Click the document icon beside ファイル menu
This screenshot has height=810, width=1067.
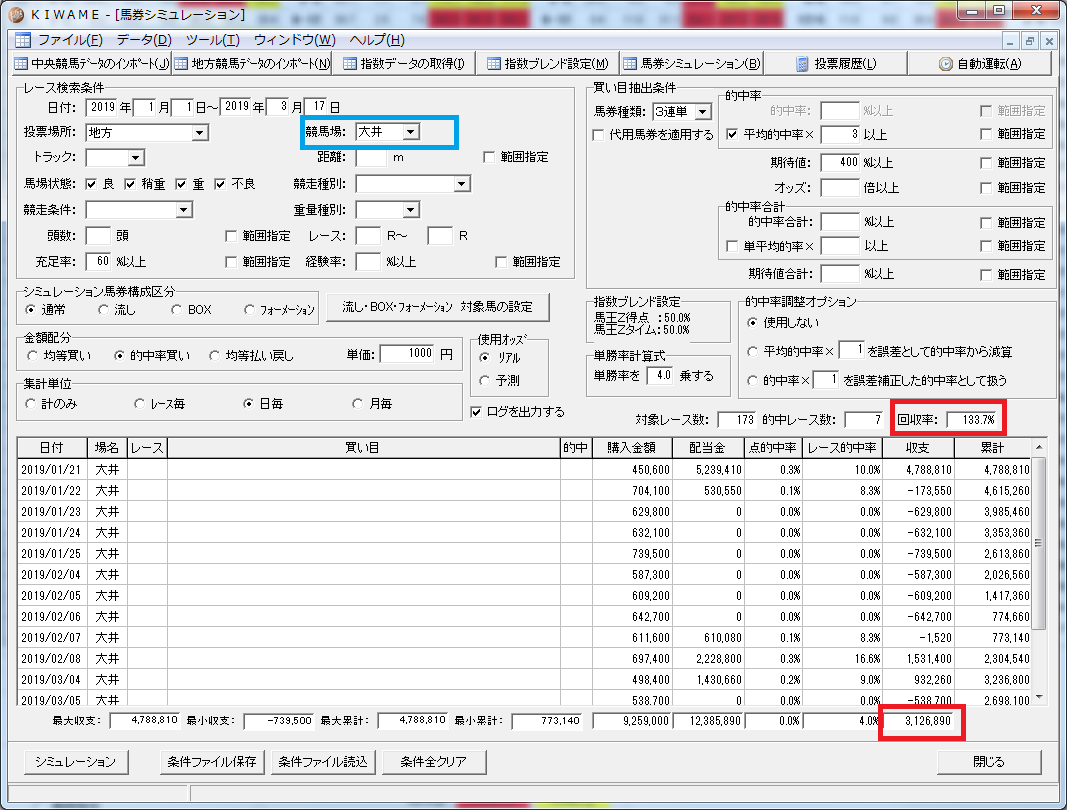click(22, 39)
